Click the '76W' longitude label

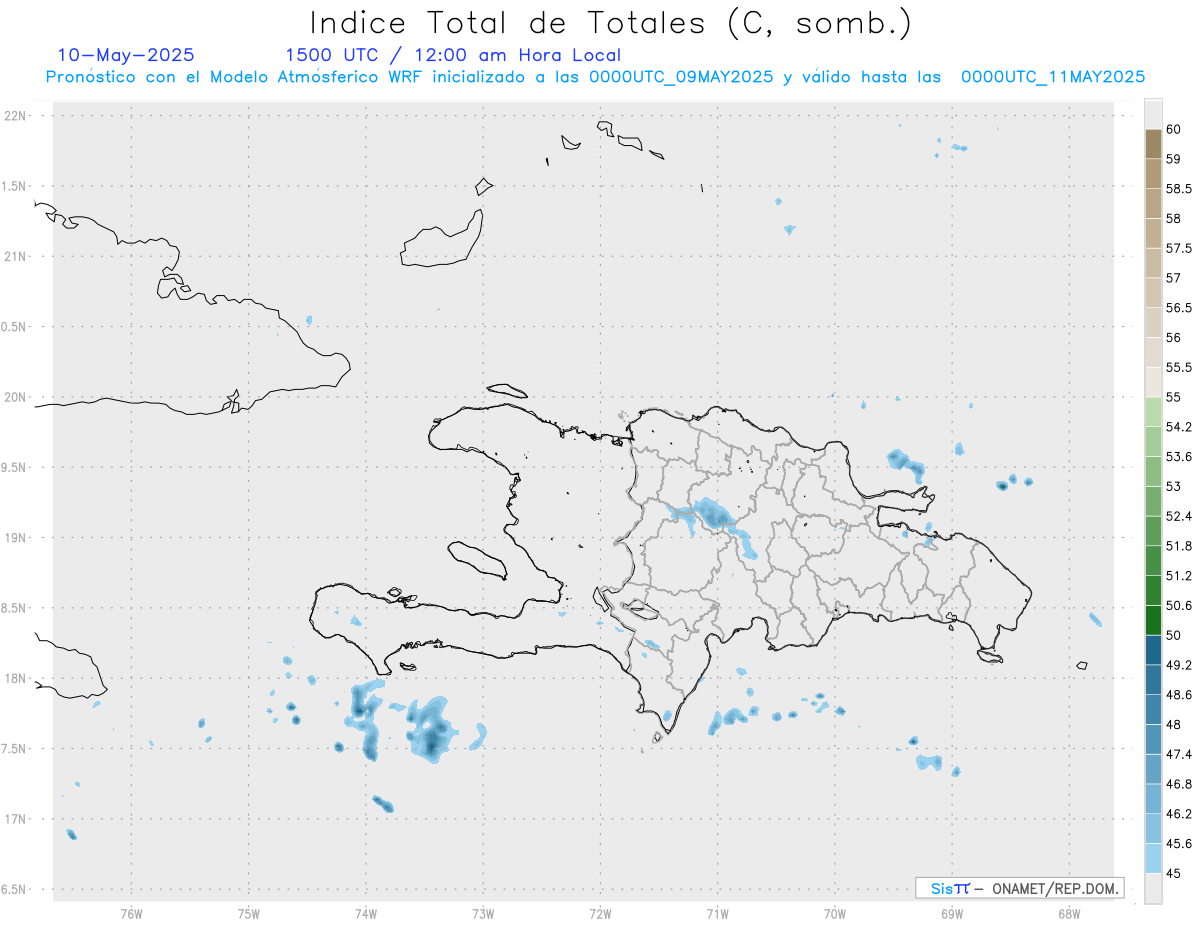coord(131,913)
